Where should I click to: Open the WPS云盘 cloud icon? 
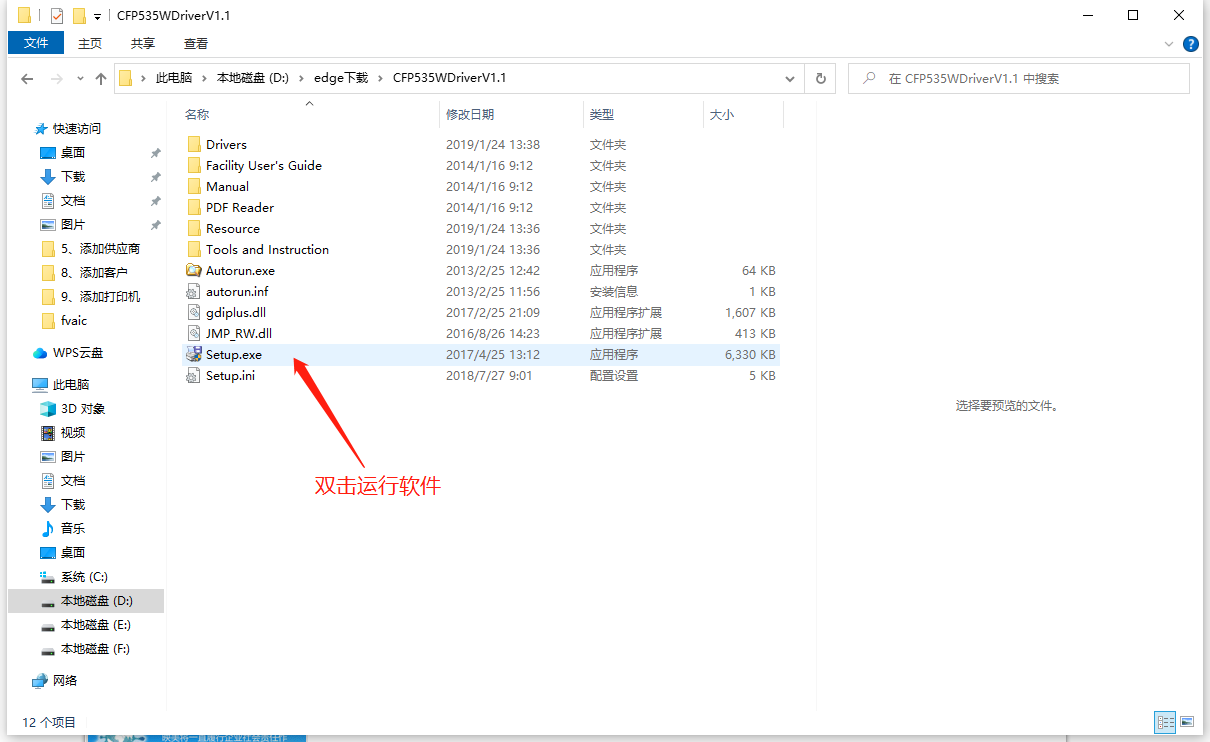(x=40, y=353)
